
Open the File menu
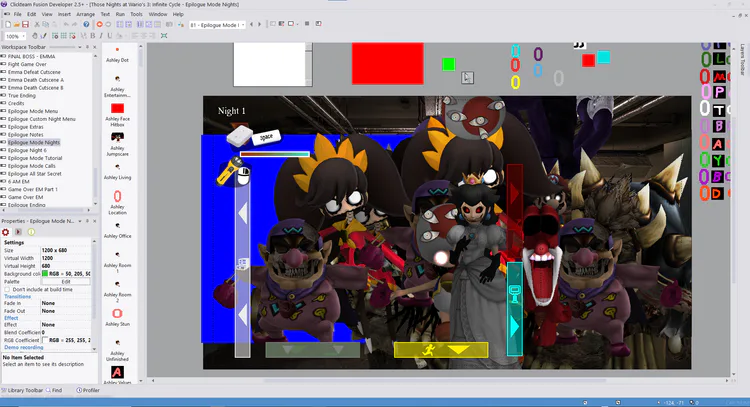coord(17,14)
